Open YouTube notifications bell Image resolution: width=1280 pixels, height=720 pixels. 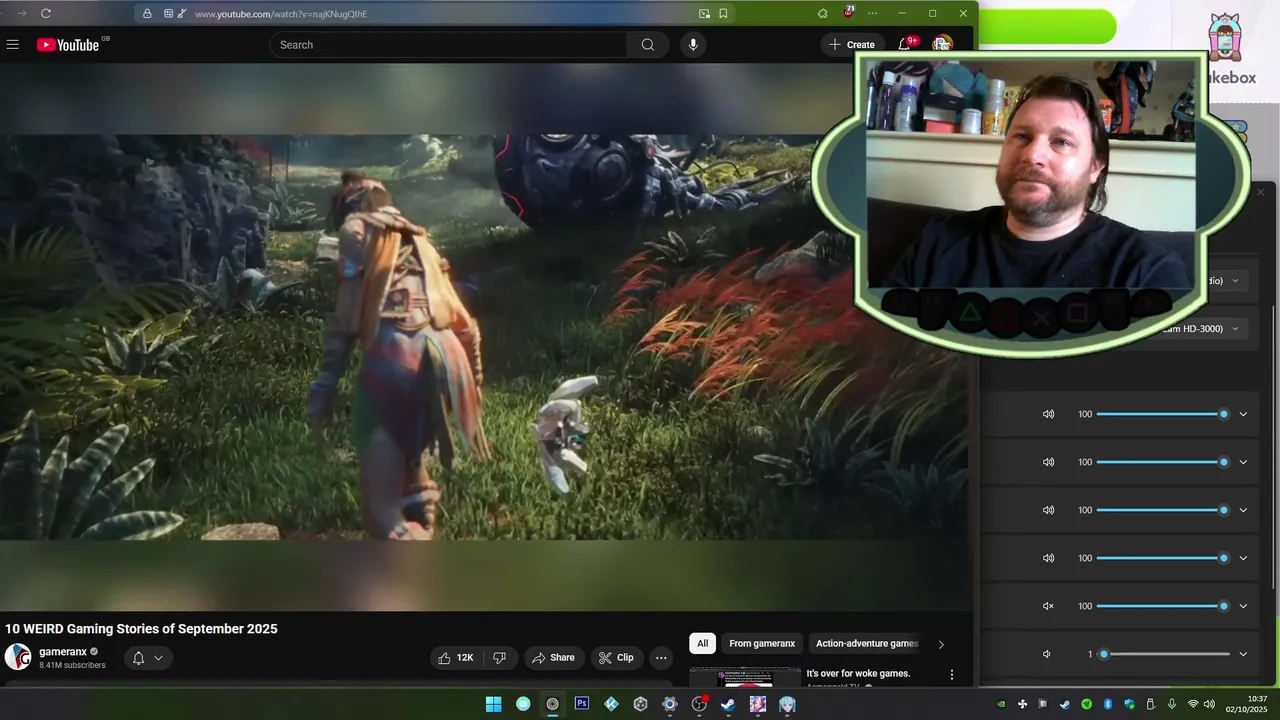pyautogui.click(x=905, y=44)
